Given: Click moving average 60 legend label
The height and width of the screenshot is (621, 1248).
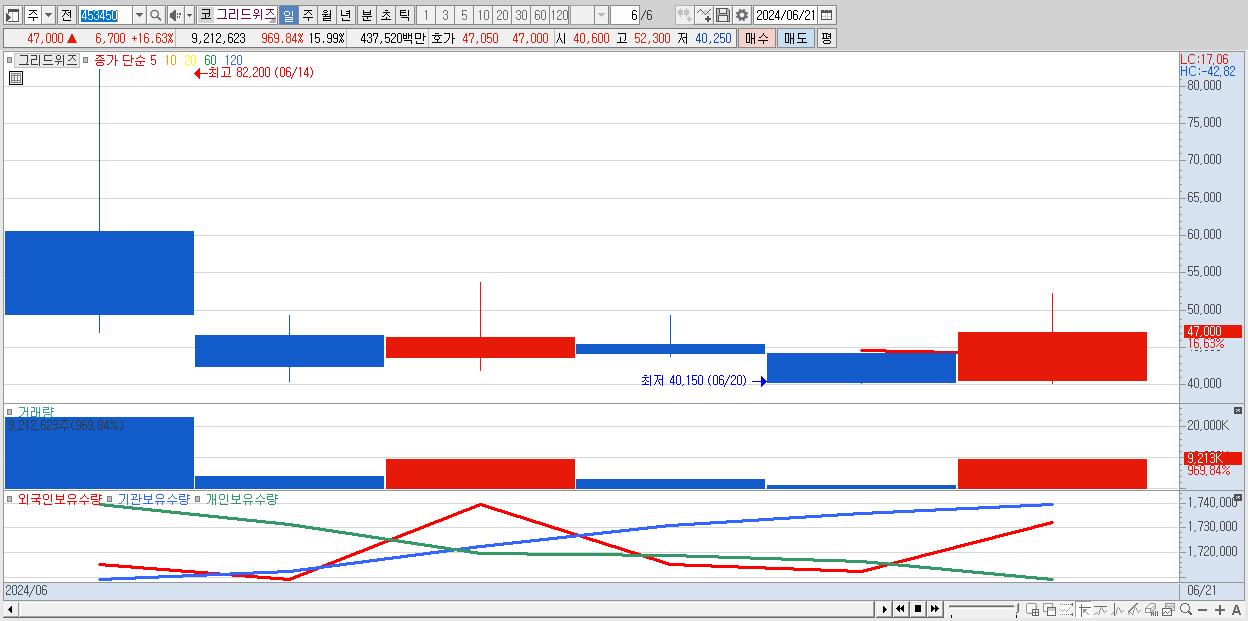Looking at the screenshot, I should 210,60.
